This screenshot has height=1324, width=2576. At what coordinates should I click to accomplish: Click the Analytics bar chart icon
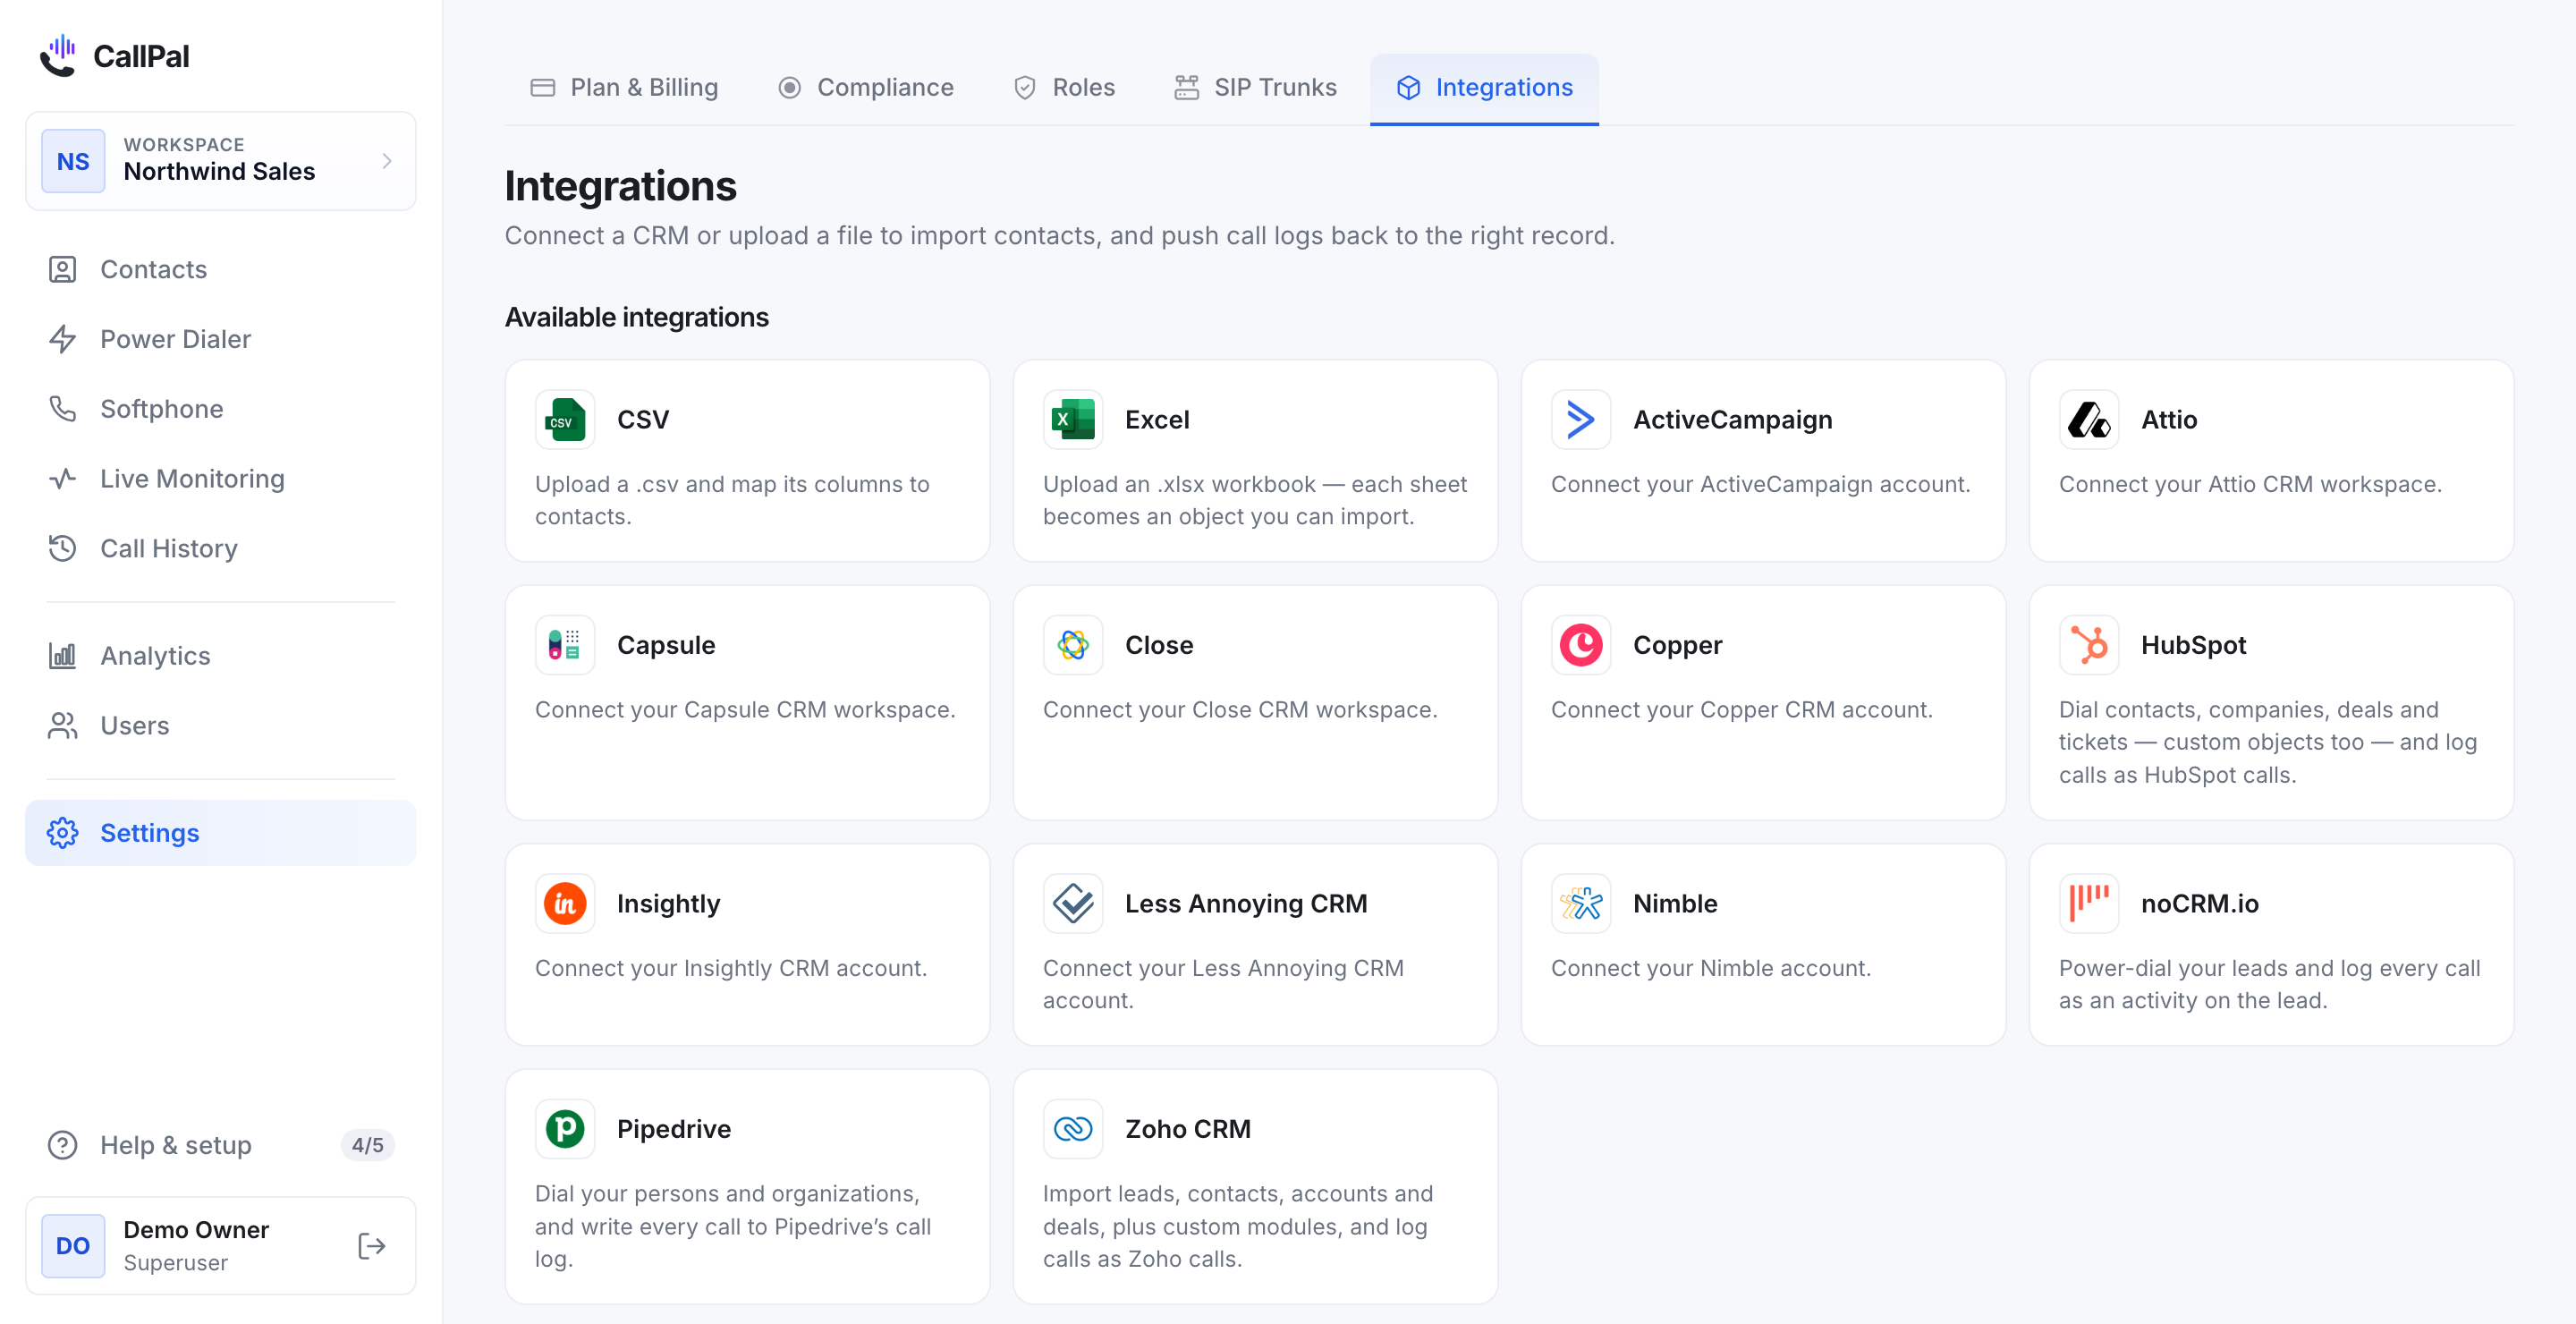click(62, 656)
